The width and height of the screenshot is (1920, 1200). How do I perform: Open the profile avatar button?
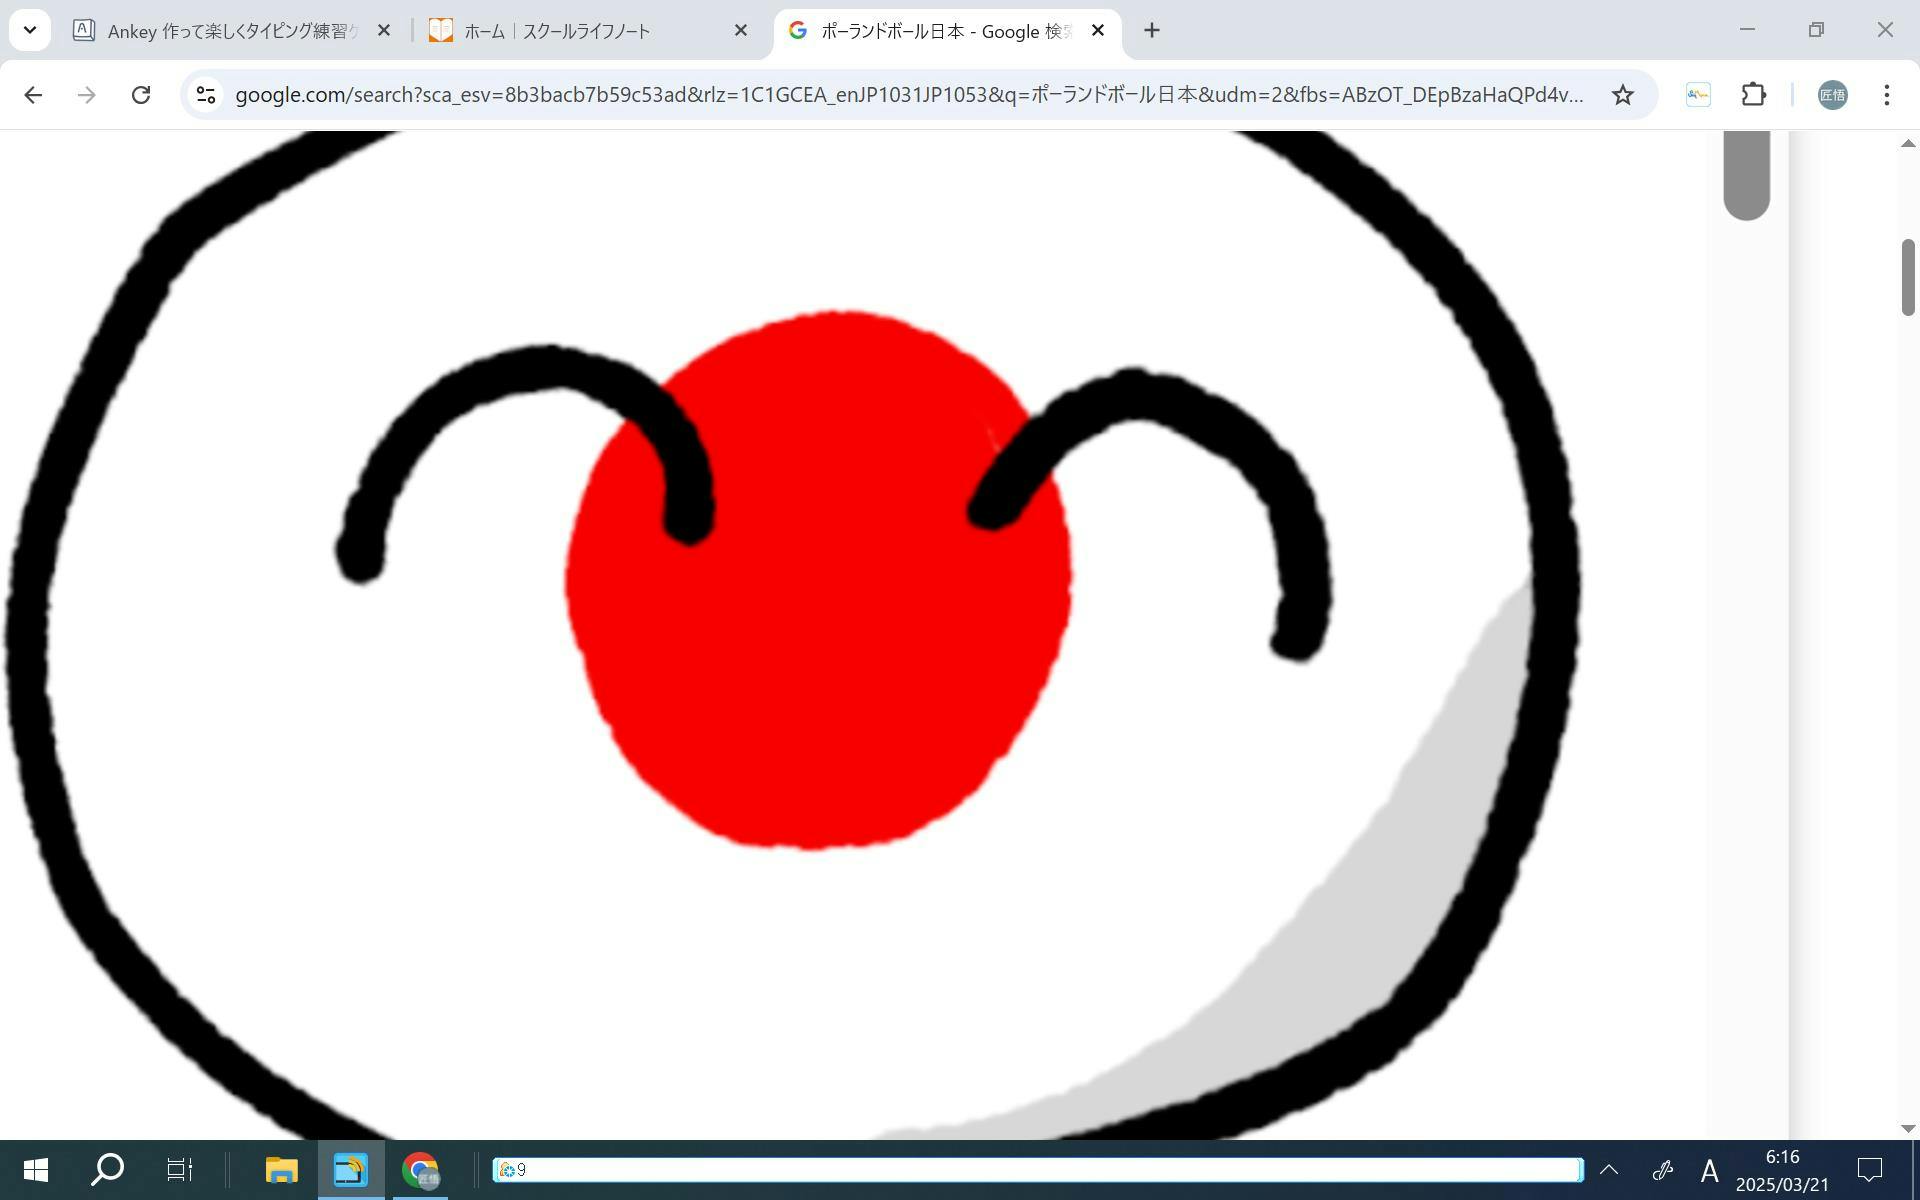tap(1832, 95)
